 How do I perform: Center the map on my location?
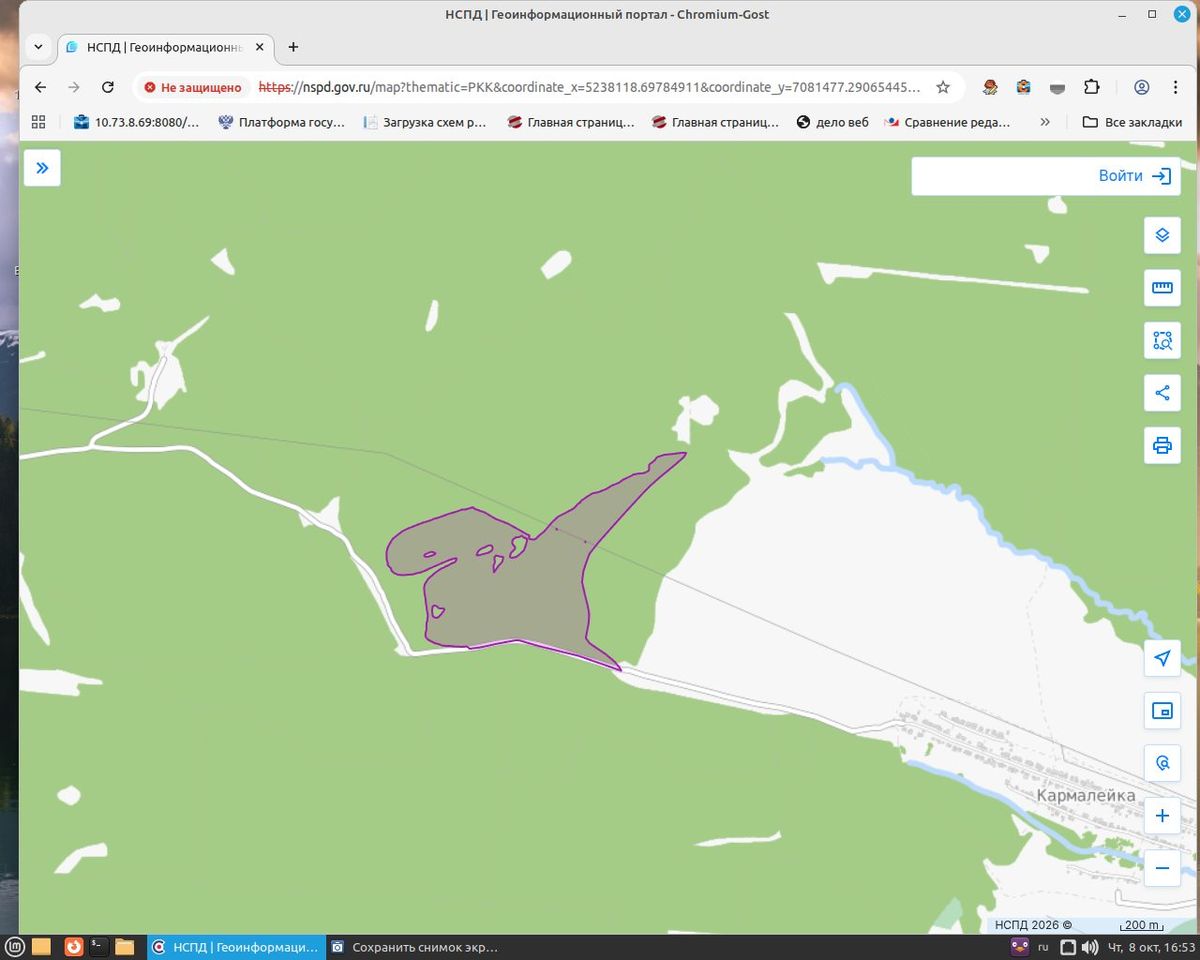click(x=1162, y=658)
